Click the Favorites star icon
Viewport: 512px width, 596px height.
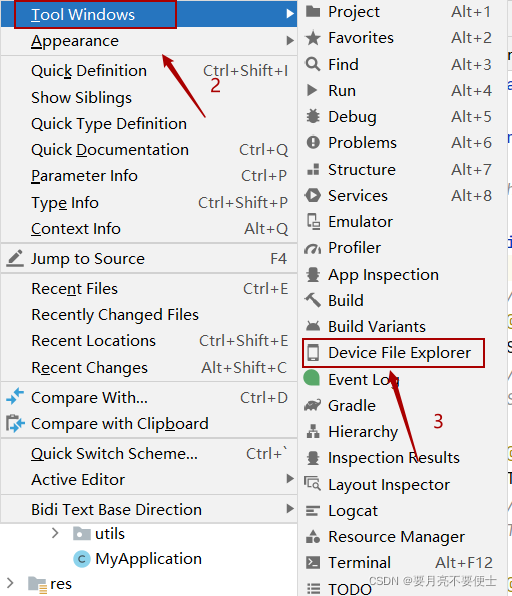pyautogui.click(x=313, y=38)
